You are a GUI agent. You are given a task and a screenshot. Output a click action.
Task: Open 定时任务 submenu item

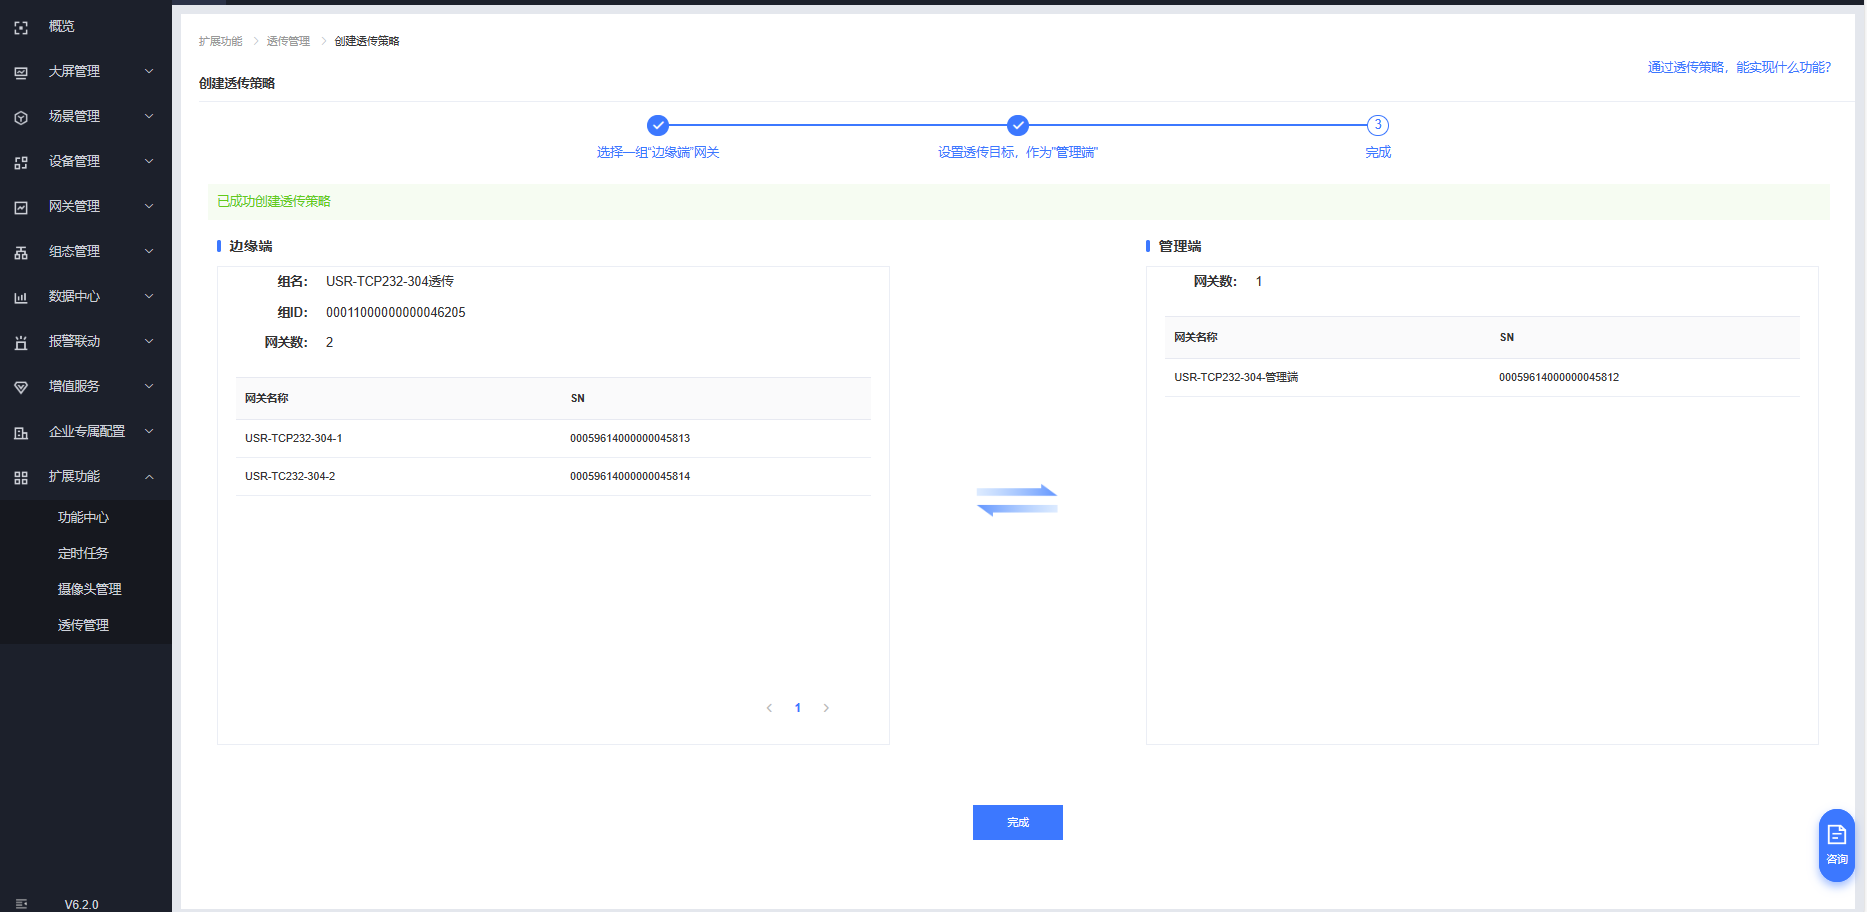83,553
